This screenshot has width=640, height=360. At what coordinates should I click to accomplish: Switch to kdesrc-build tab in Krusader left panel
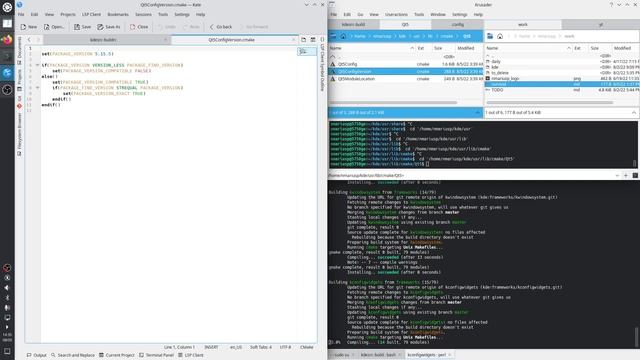pos(353,24)
